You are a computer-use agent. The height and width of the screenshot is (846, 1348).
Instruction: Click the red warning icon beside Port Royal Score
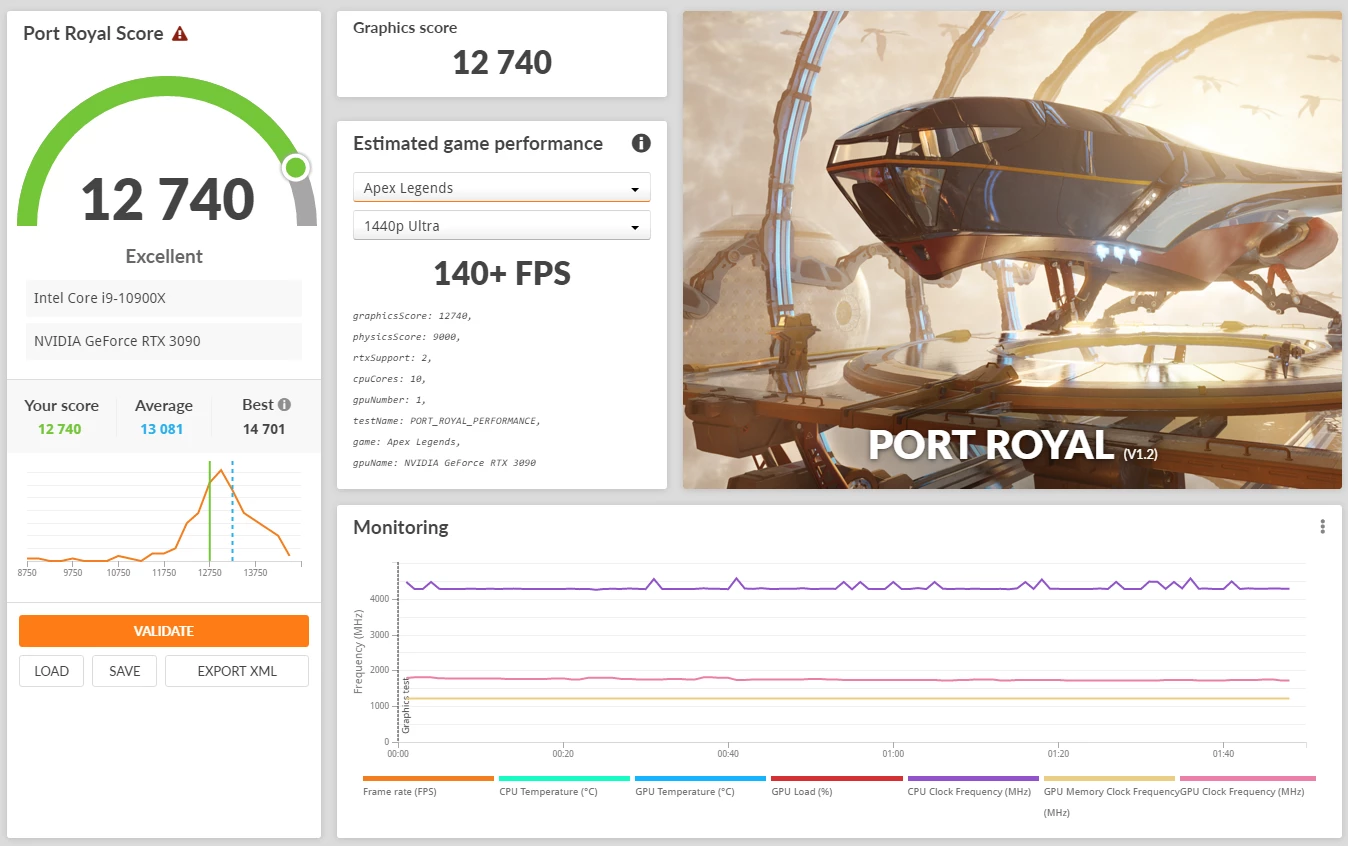180,34
